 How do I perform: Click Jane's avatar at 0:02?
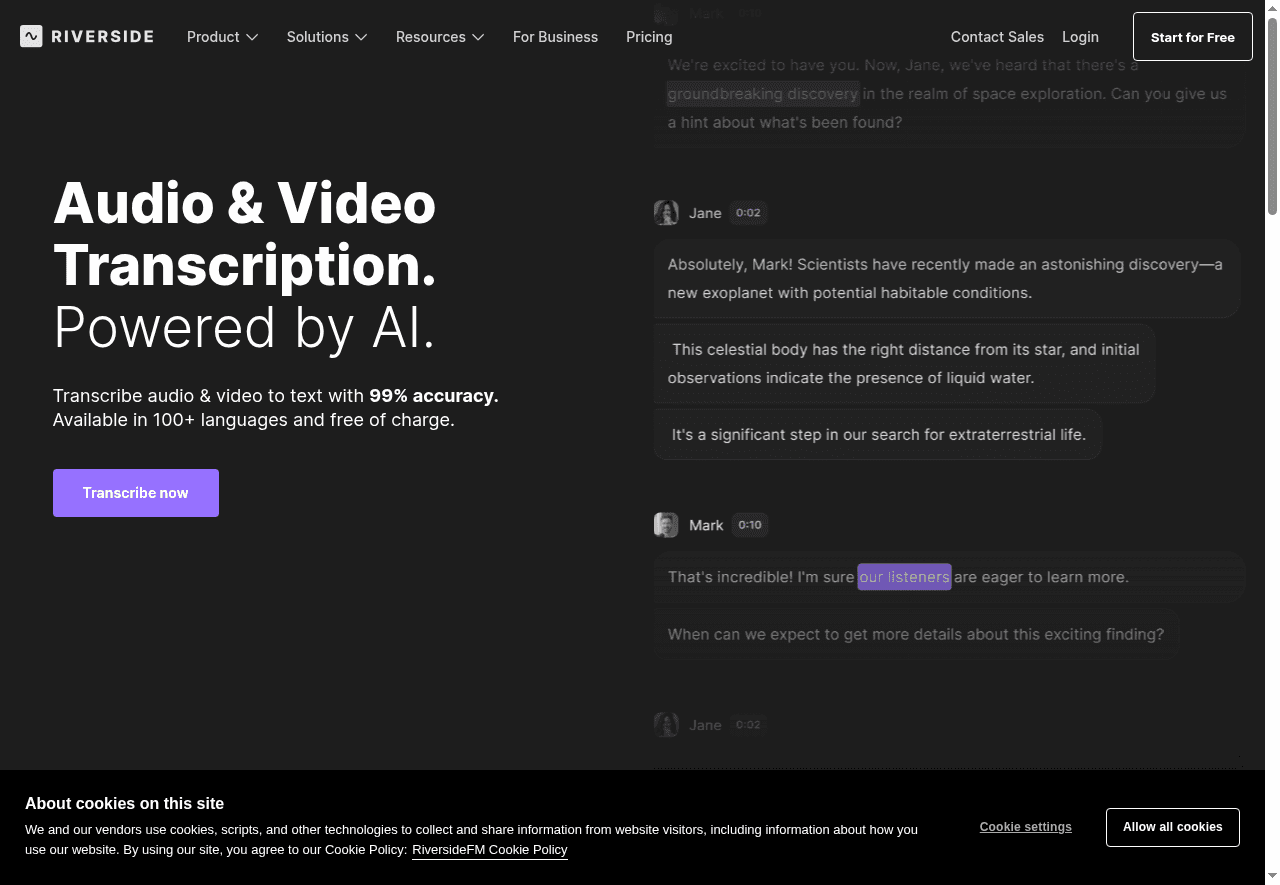pyautogui.click(x=666, y=213)
